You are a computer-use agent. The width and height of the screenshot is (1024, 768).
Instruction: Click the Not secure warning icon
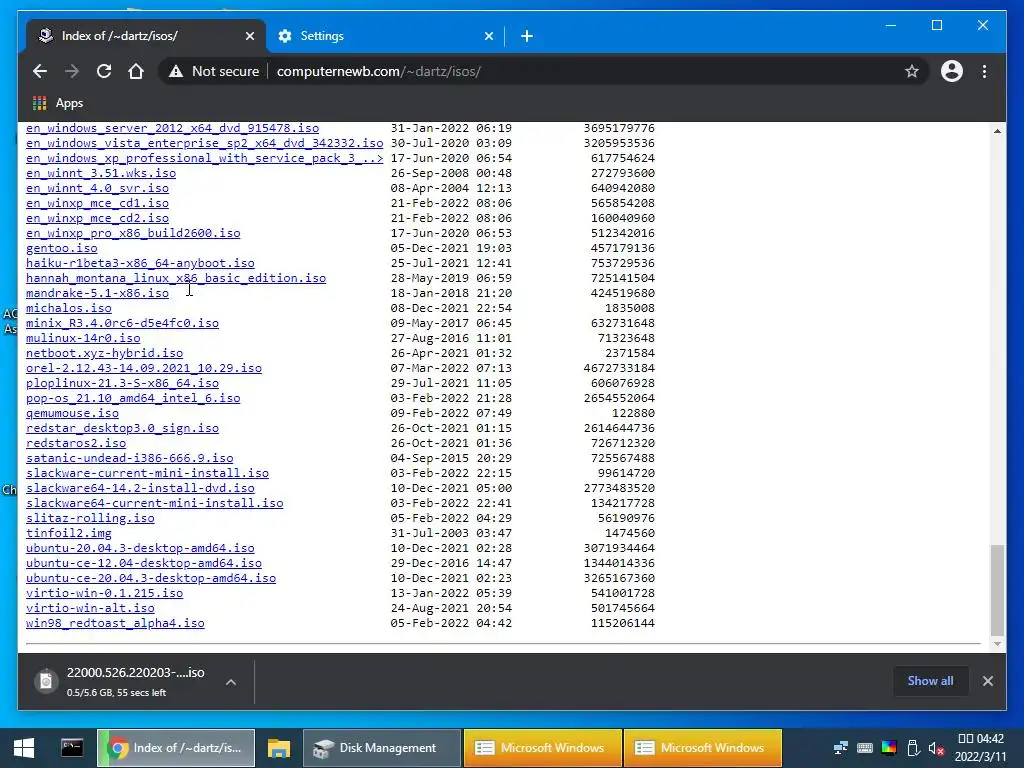(x=176, y=71)
